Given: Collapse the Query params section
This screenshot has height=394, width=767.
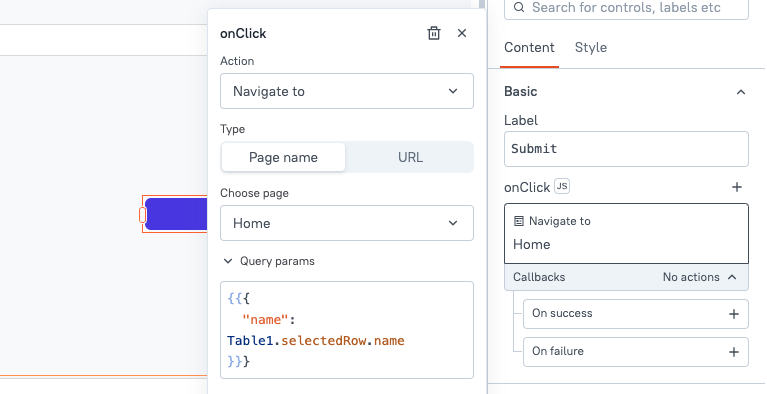Looking at the screenshot, I should click(x=227, y=261).
